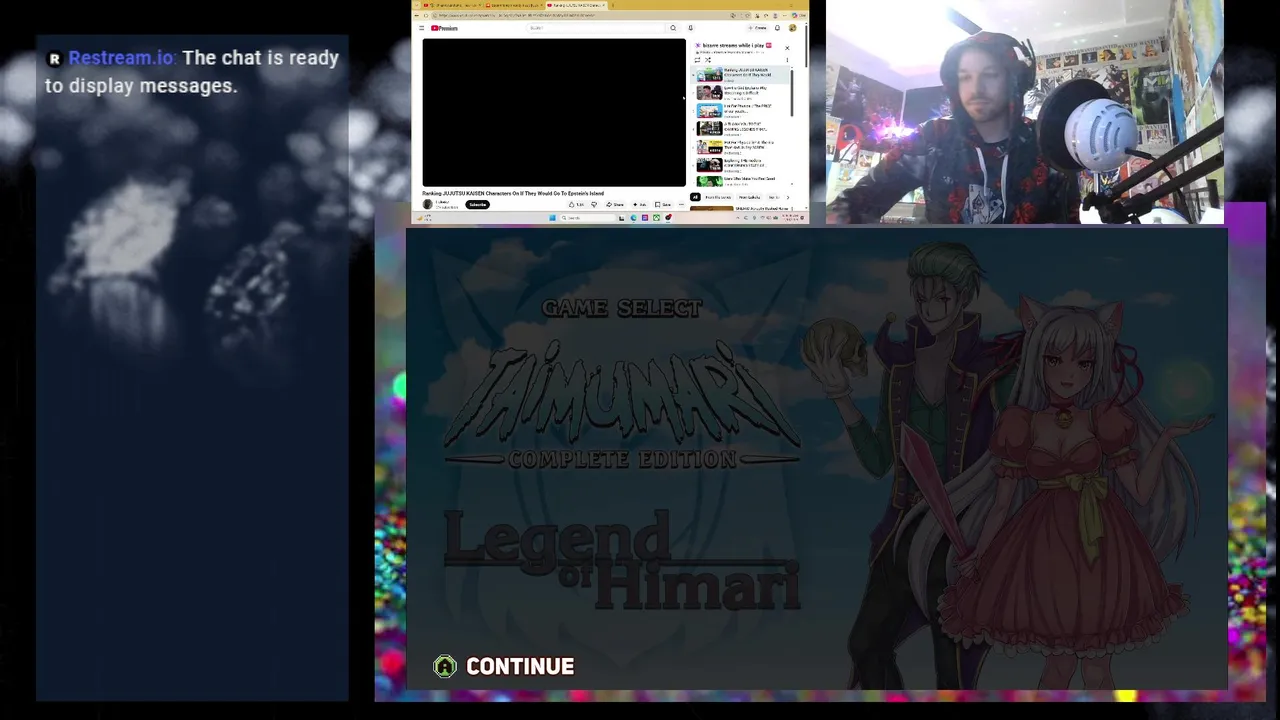
Task: Subscribe to the channel
Action: 477,204
